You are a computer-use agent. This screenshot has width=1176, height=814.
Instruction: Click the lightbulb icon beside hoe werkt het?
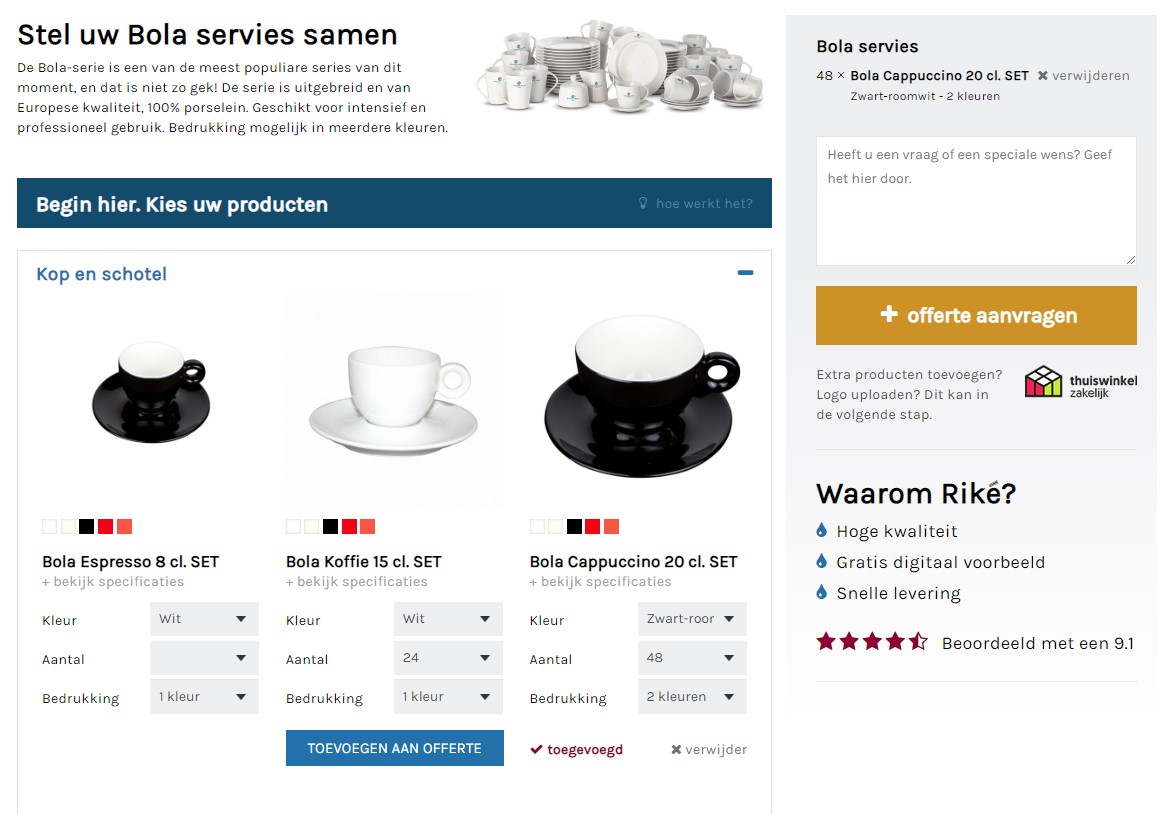point(643,203)
